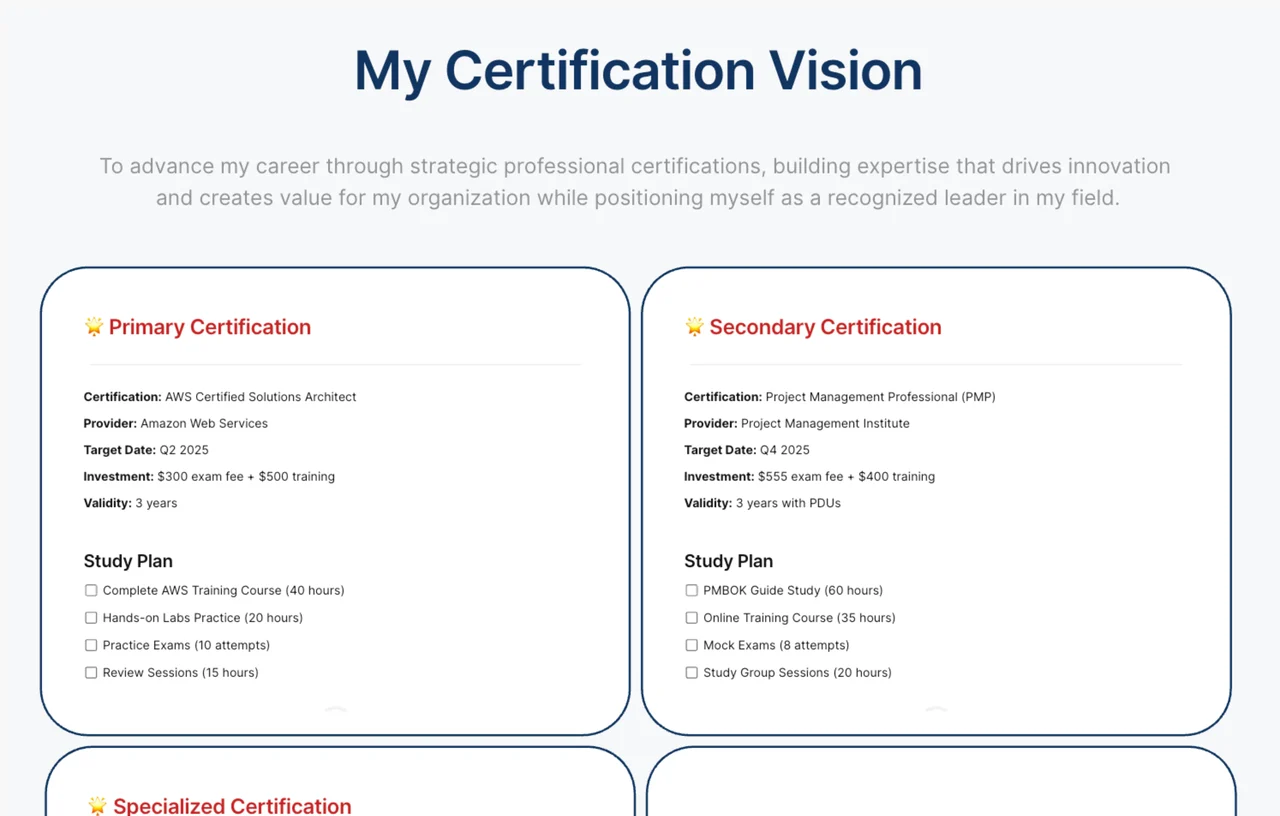
Task: Click Study Plan heading in Primary card
Action: pyautogui.click(x=128, y=561)
